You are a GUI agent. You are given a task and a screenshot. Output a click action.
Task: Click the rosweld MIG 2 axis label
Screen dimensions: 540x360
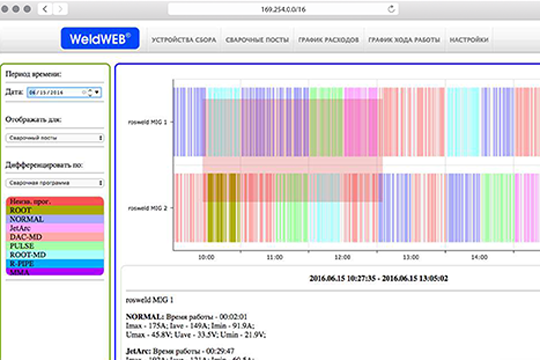[147, 208]
